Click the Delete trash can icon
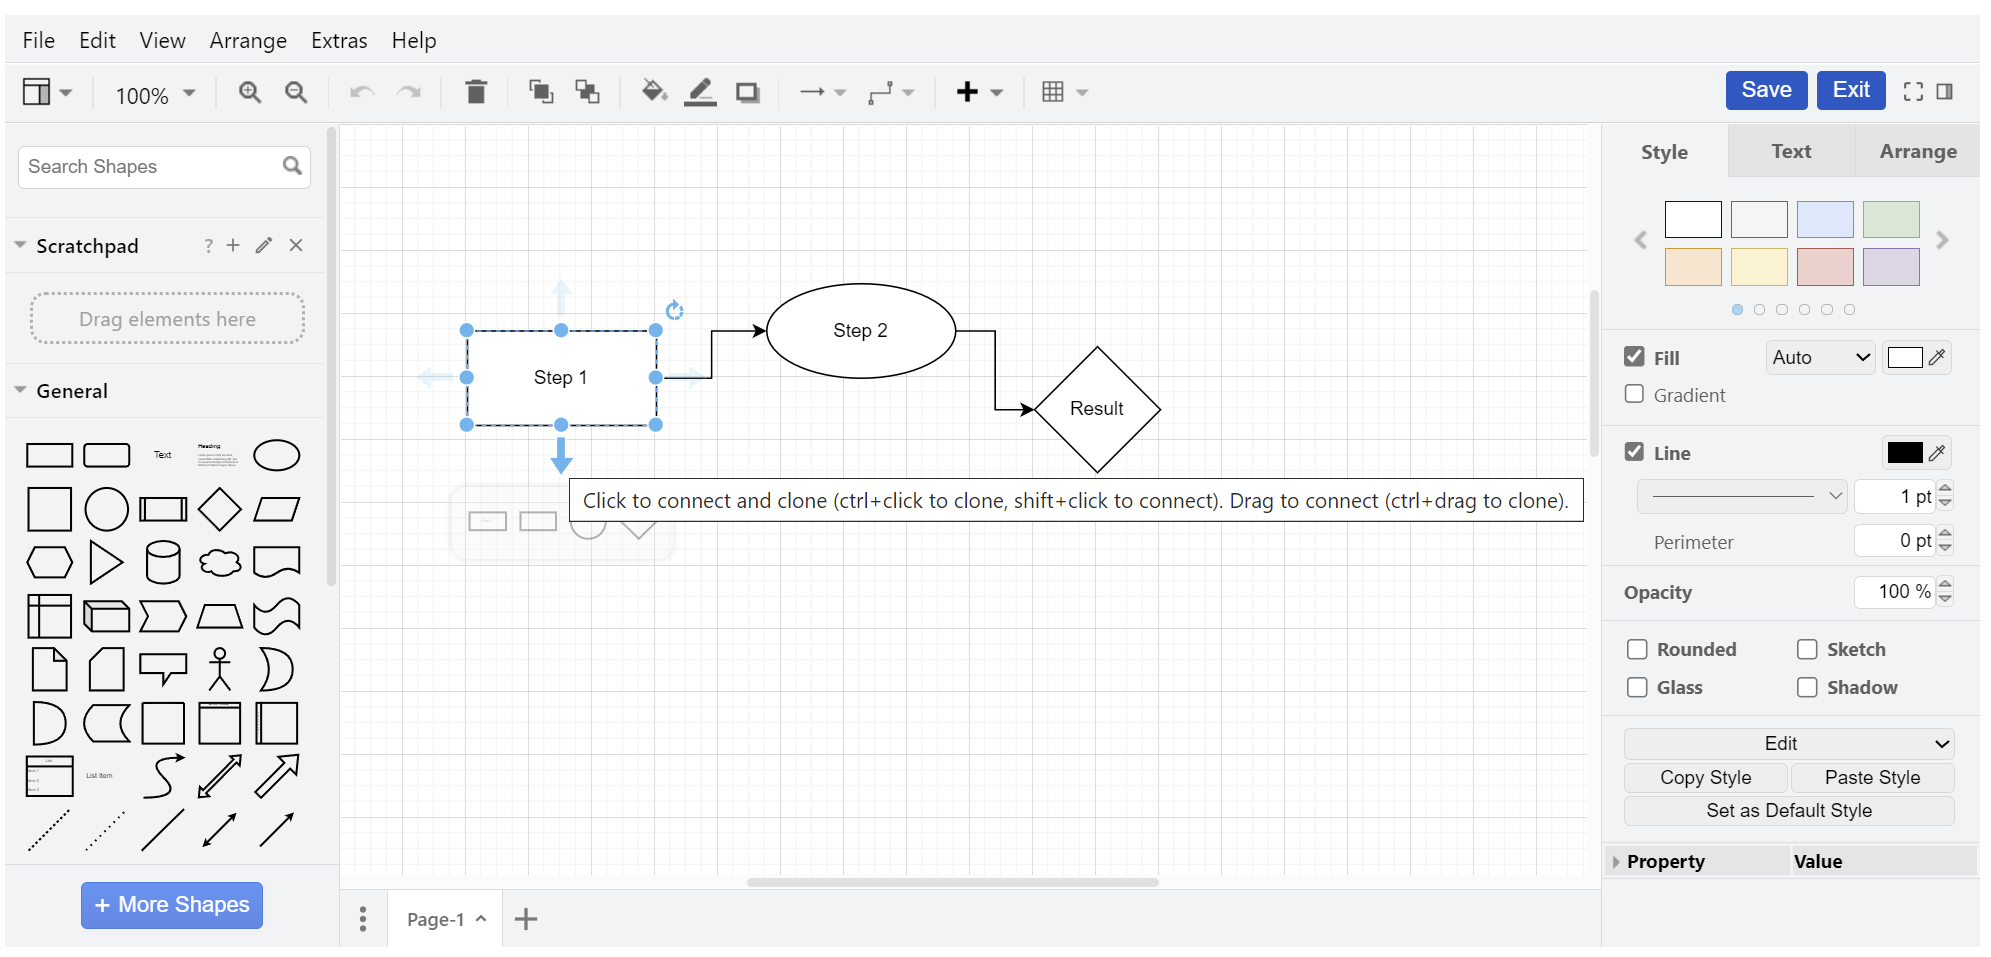Screen dimensions: 1991x957 click(476, 93)
